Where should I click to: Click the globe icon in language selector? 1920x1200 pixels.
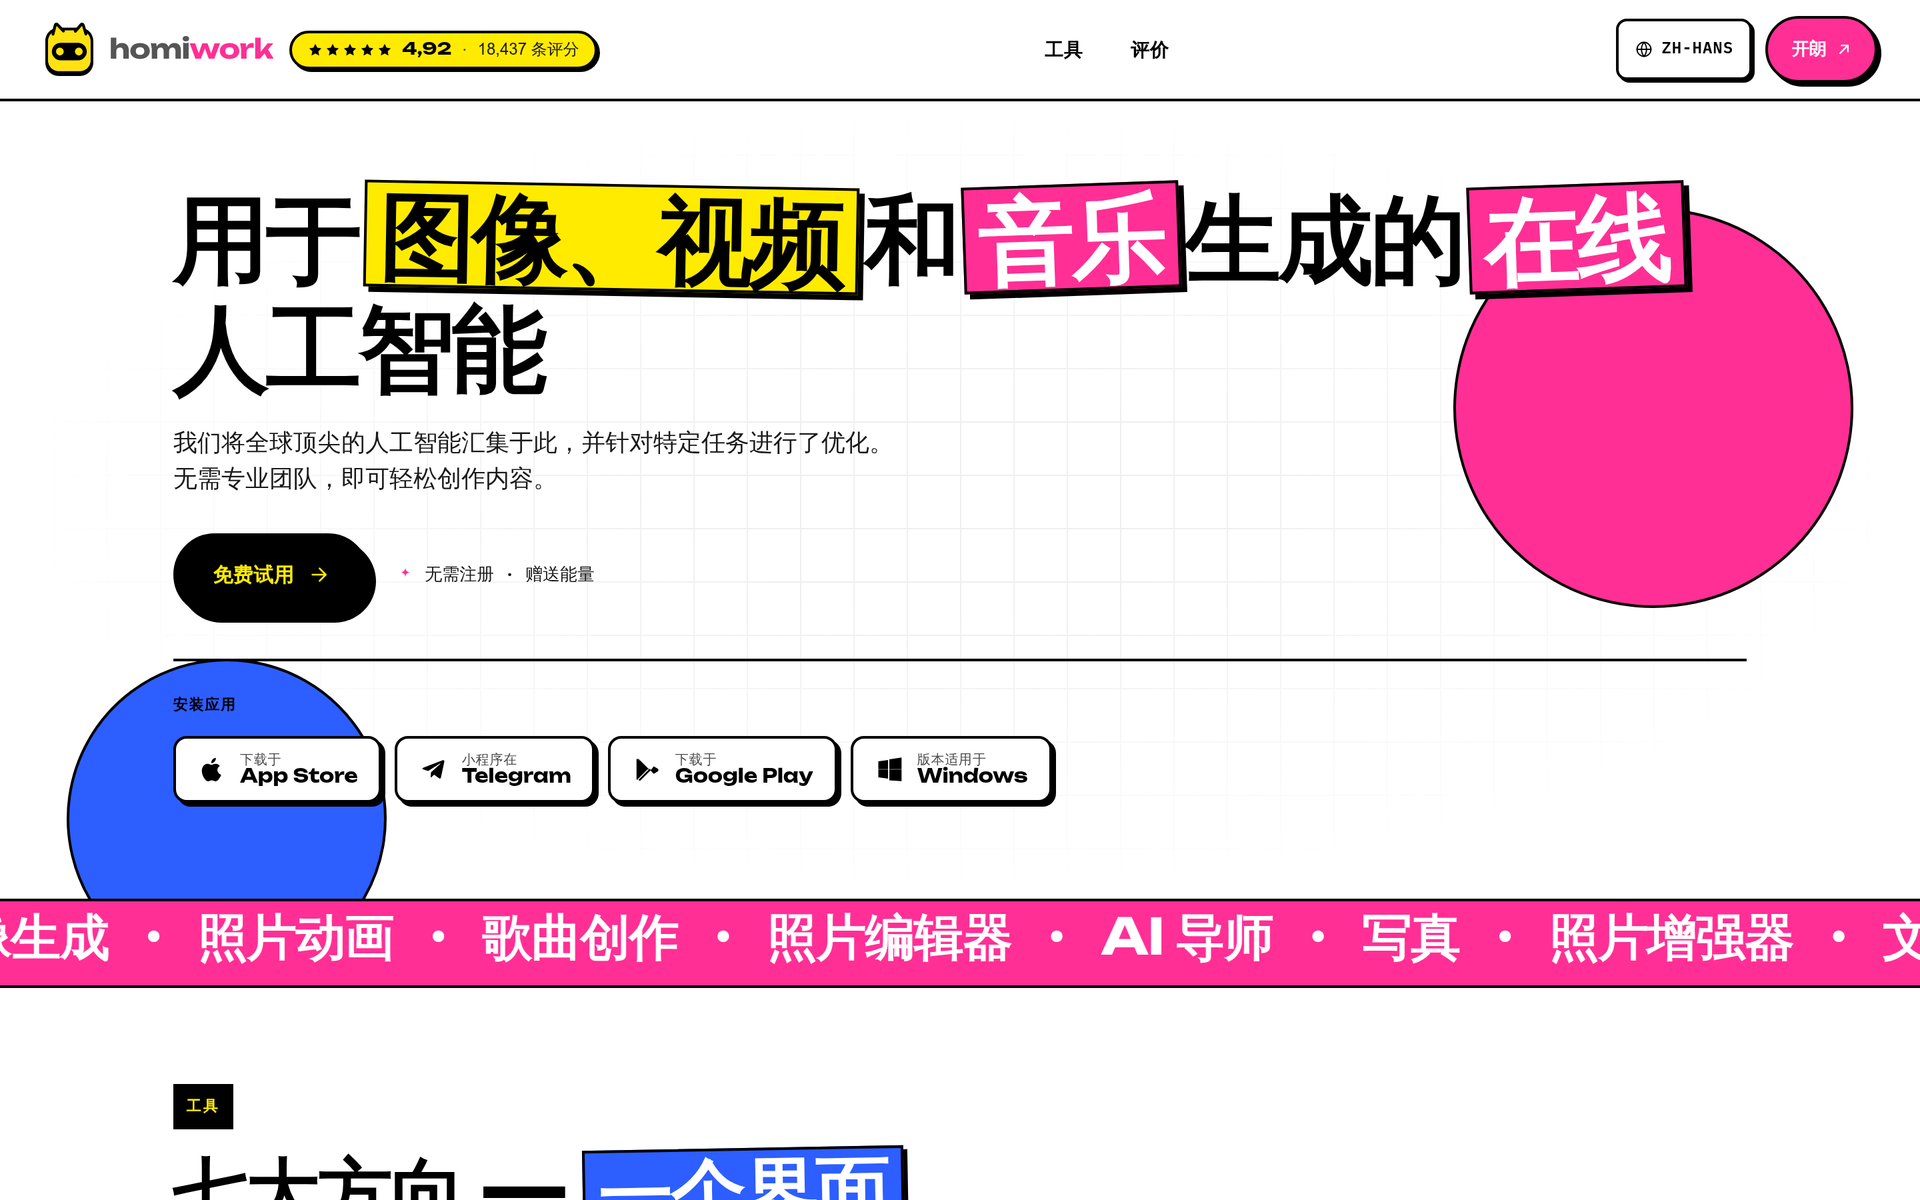[x=1644, y=49]
